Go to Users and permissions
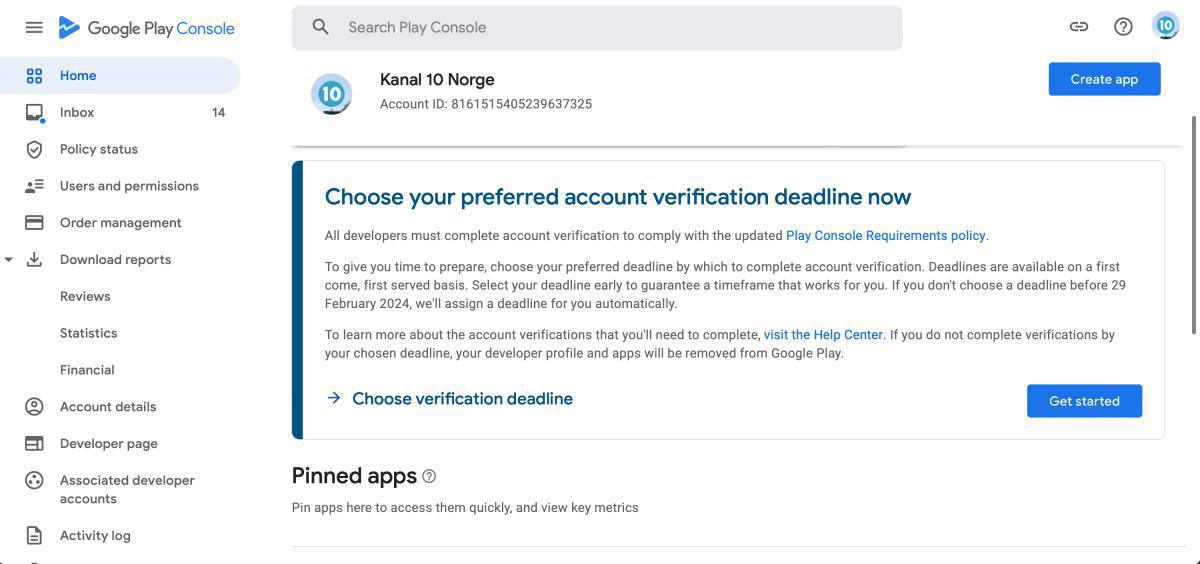The image size is (1200, 564). click(x=129, y=186)
